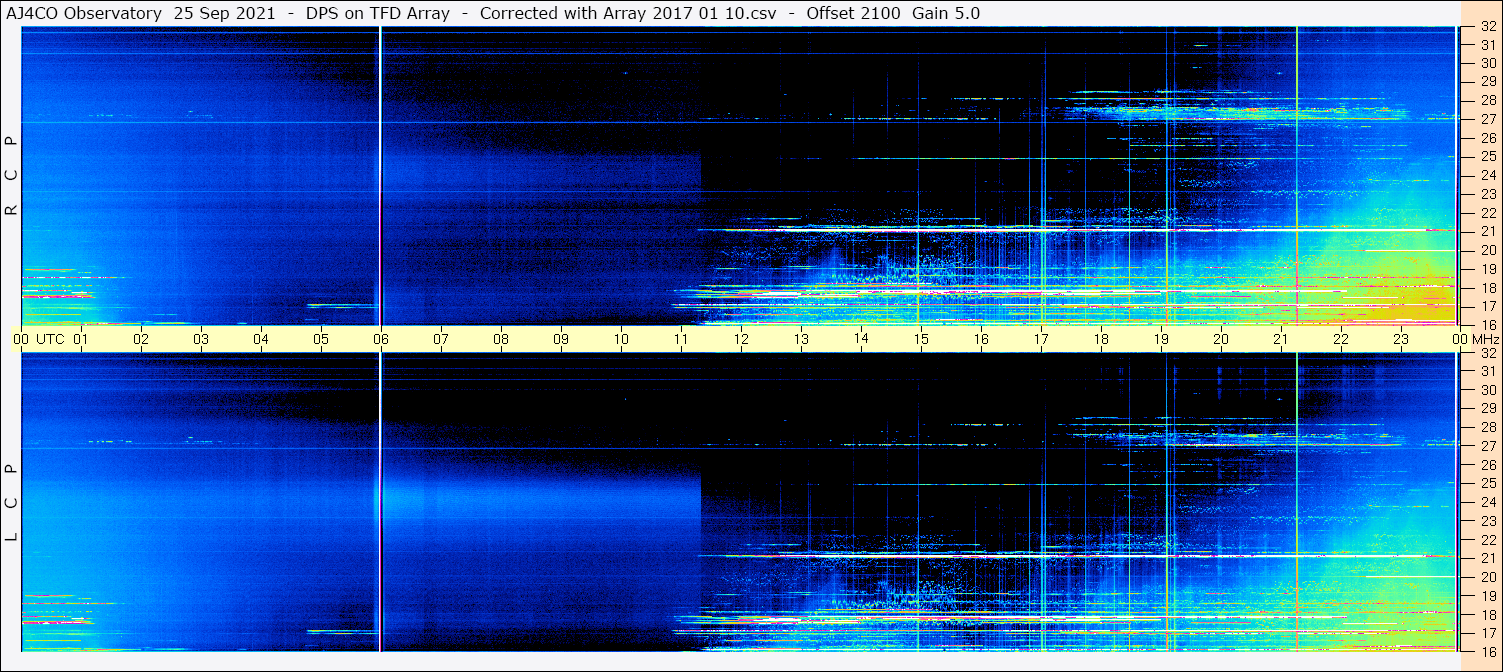Select the 04 hour time marker
Image resolution: width=1503 pixels, height=672 pixels.
[x=261, y=339]
